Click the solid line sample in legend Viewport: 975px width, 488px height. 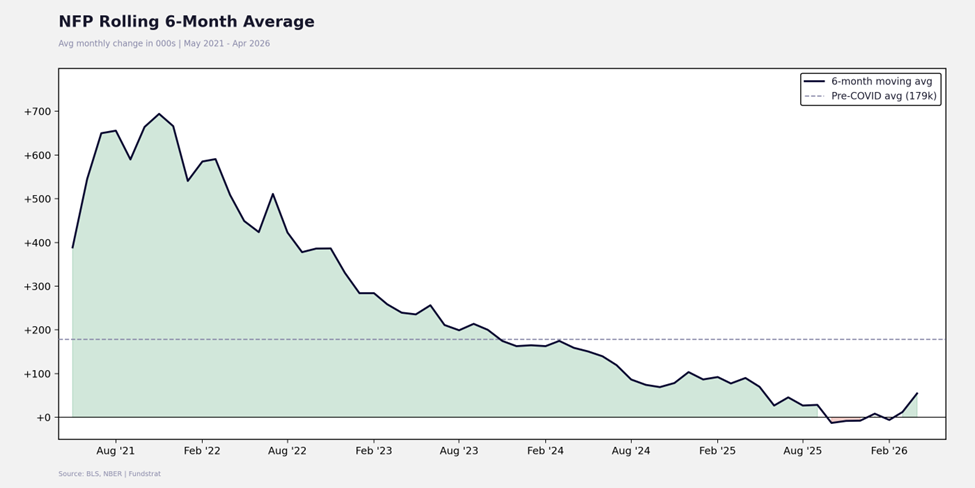814,81
